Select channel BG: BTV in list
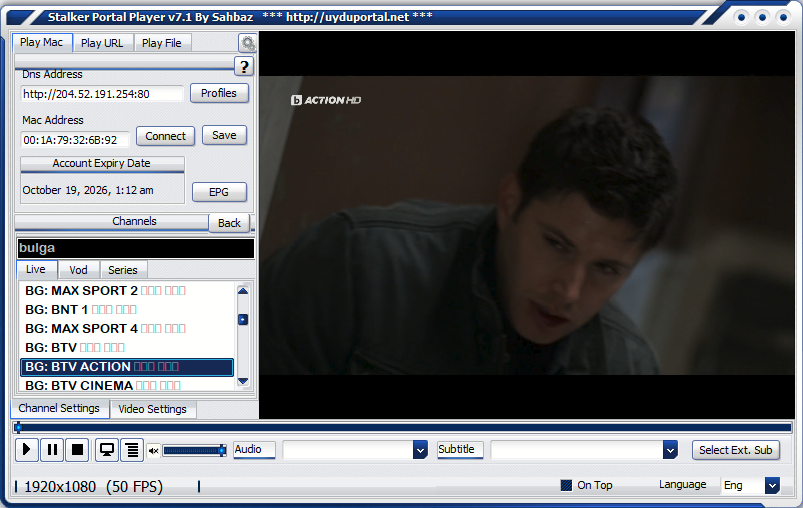Screen dimensions: 803x508 (126, 347)
